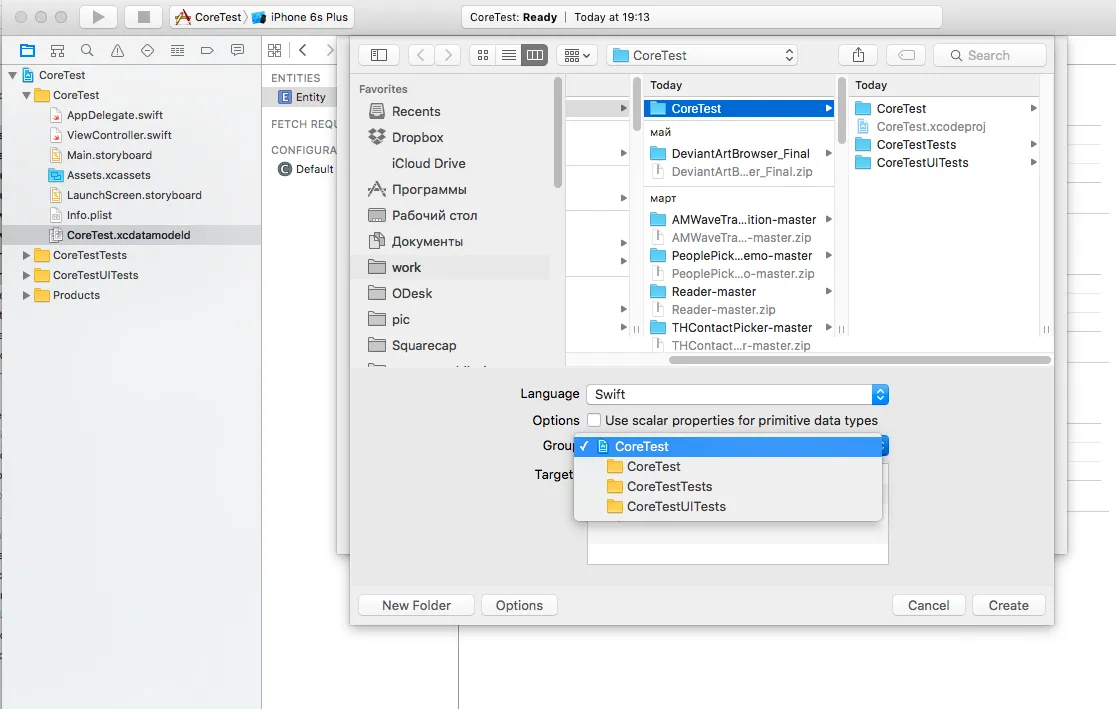The width and height of the screenshot is (1116, 709).
Task: Collapse the CoreTest project root
Action: [12, 75]
